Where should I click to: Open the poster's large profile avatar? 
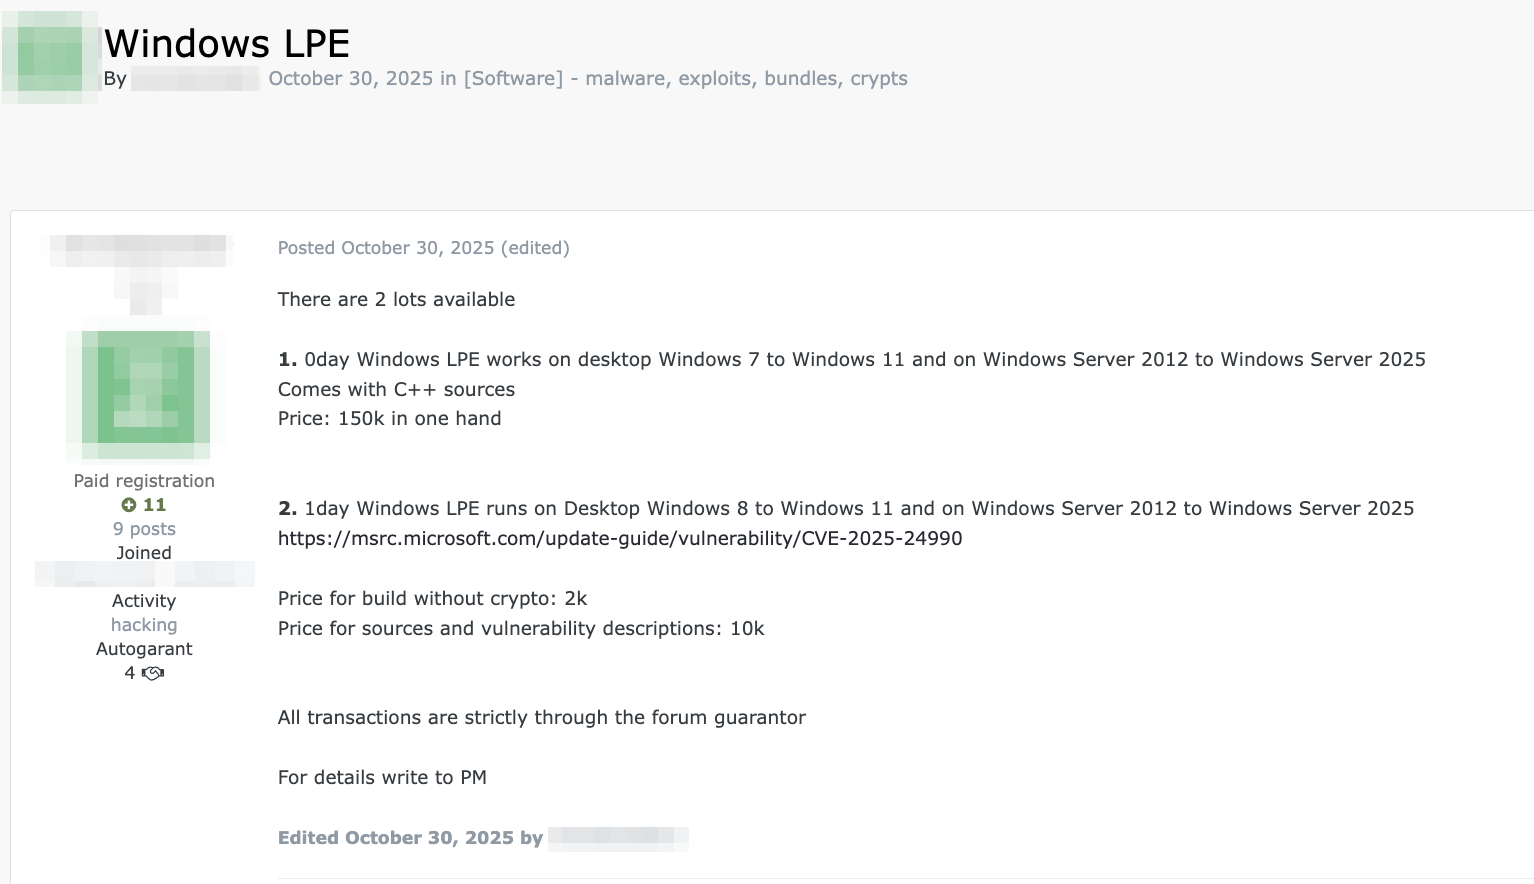coord(145,386)
